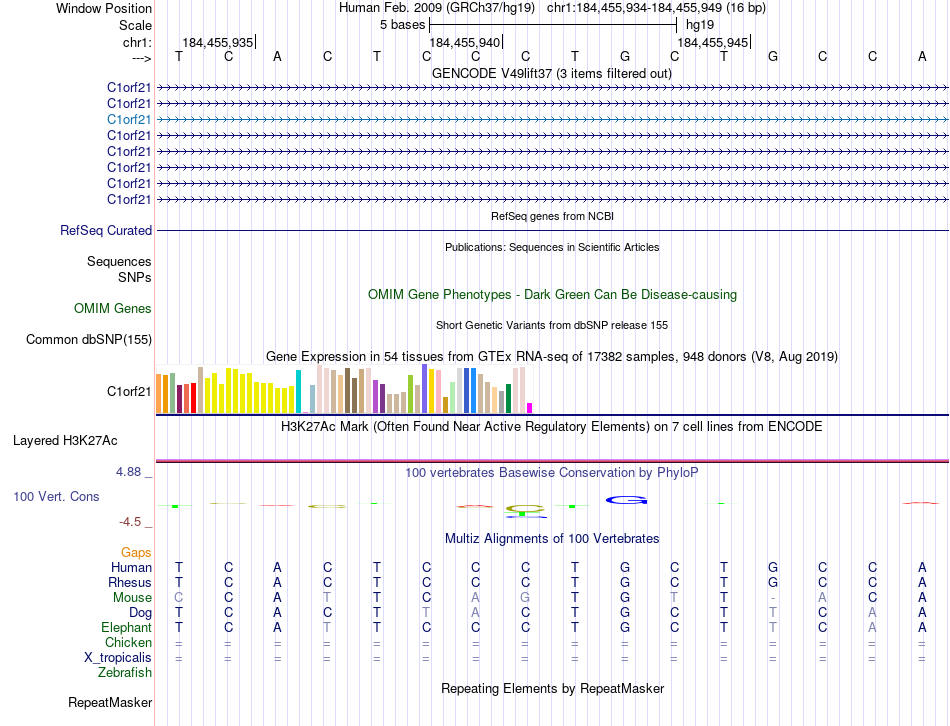Select the Human species row label
The height and width of the screenshot is (726, 950).
(131, 567)
